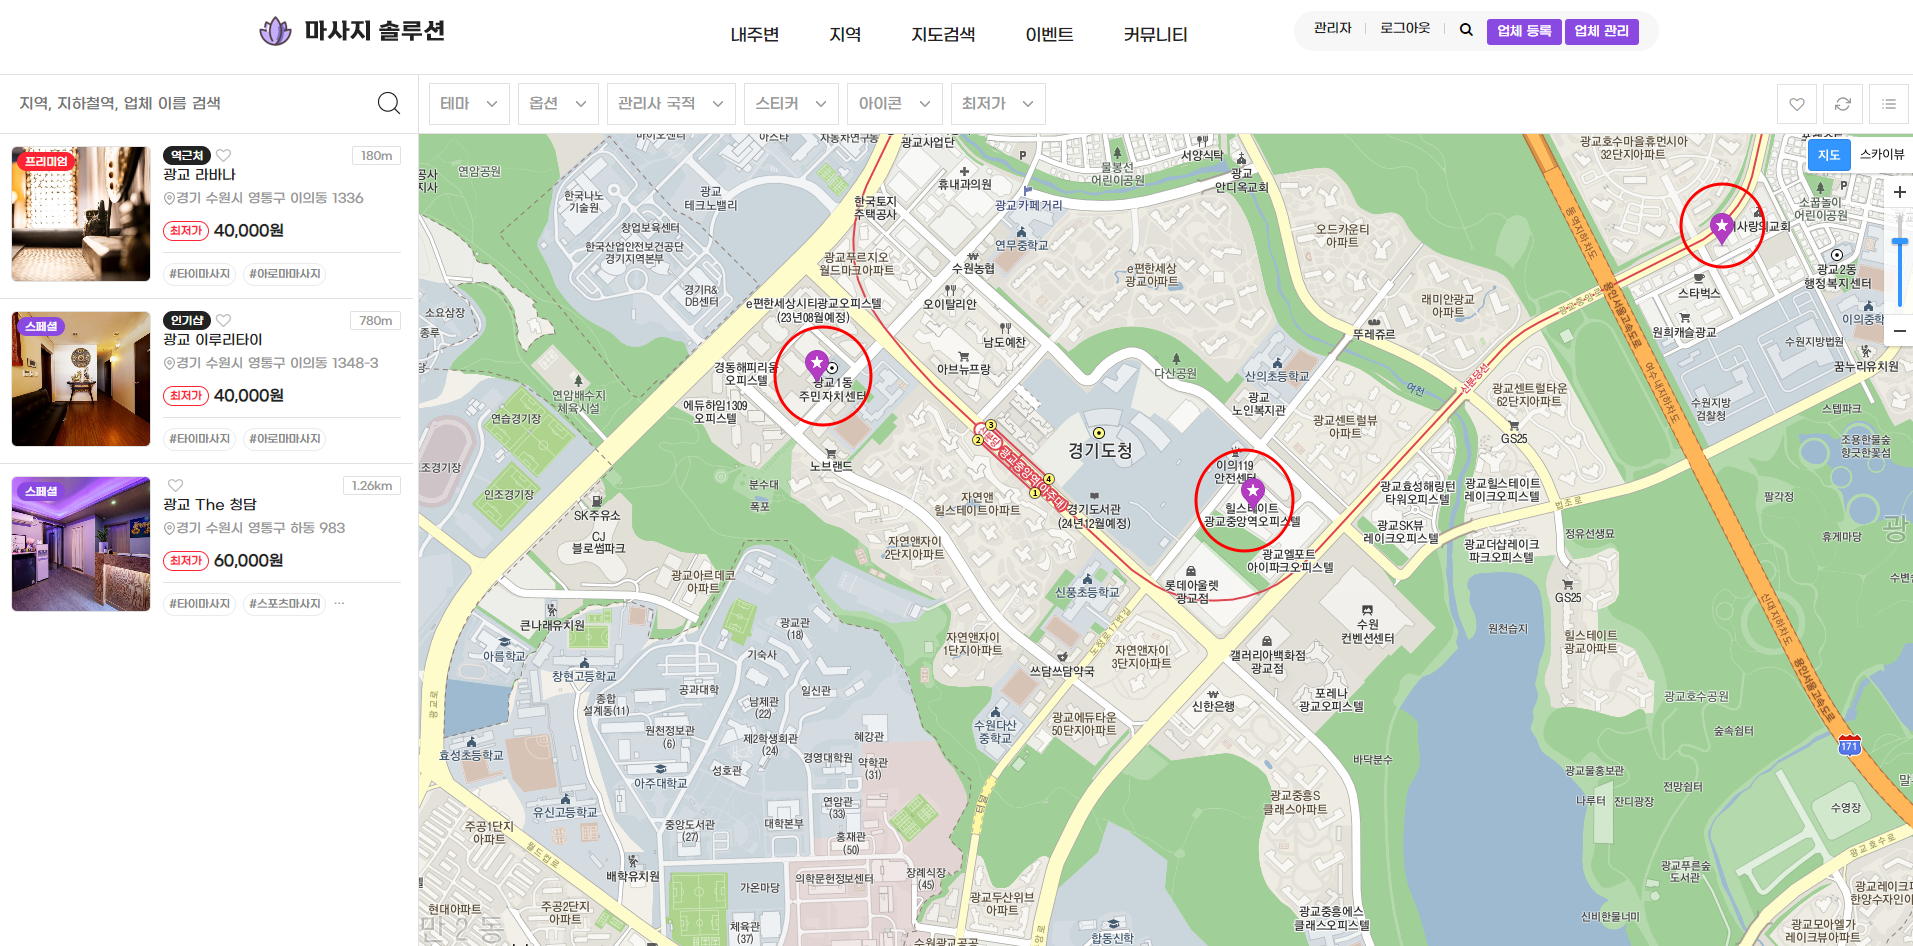
Task: Zoom out the map with minus button
Action: pyautogui.click(x=1900, y=331)
